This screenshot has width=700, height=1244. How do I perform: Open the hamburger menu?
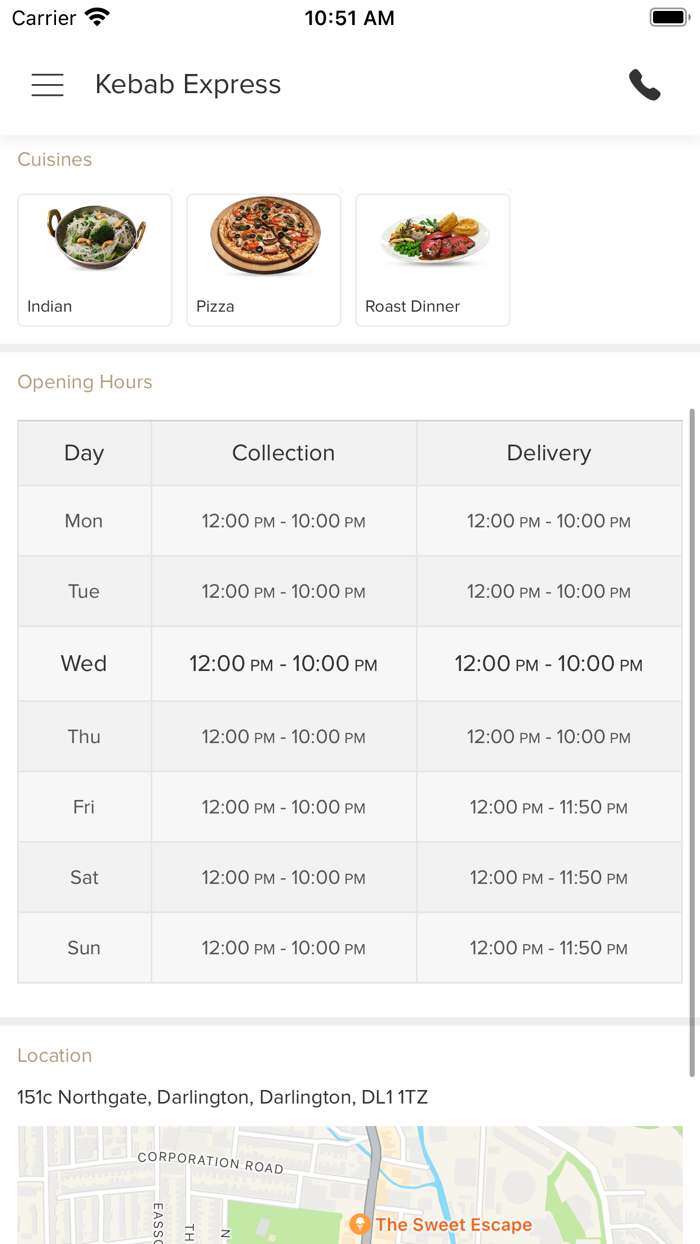[47, 85]
